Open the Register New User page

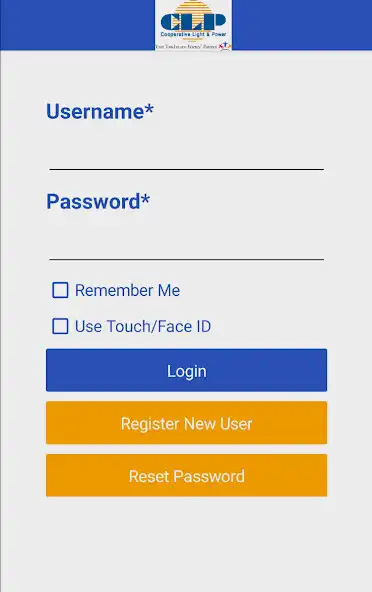187,423
